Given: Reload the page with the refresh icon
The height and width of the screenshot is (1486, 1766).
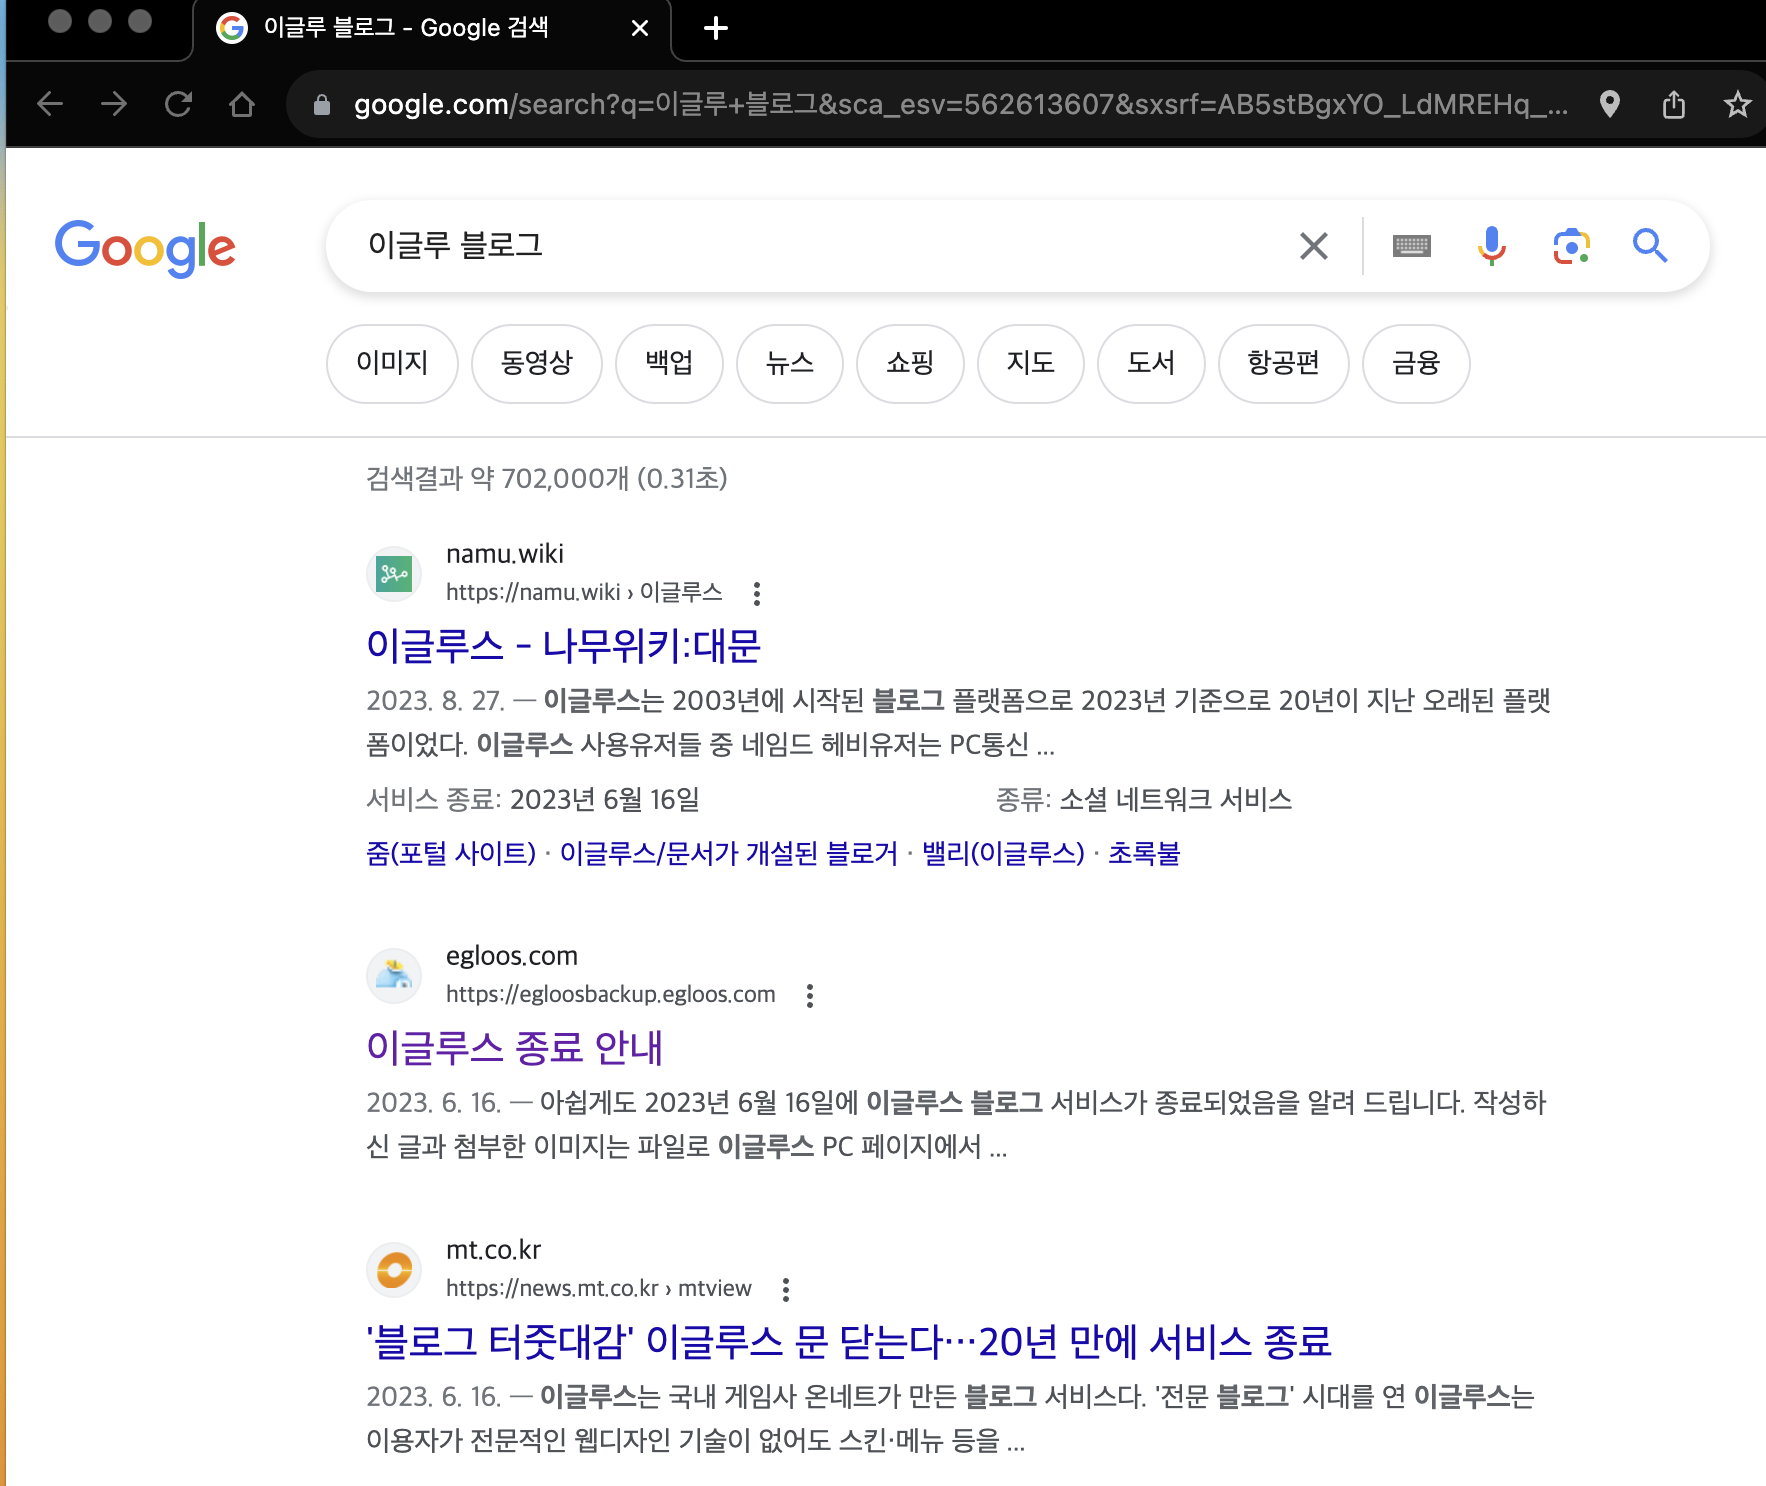Looking at the screenshot, I should 178,104.
